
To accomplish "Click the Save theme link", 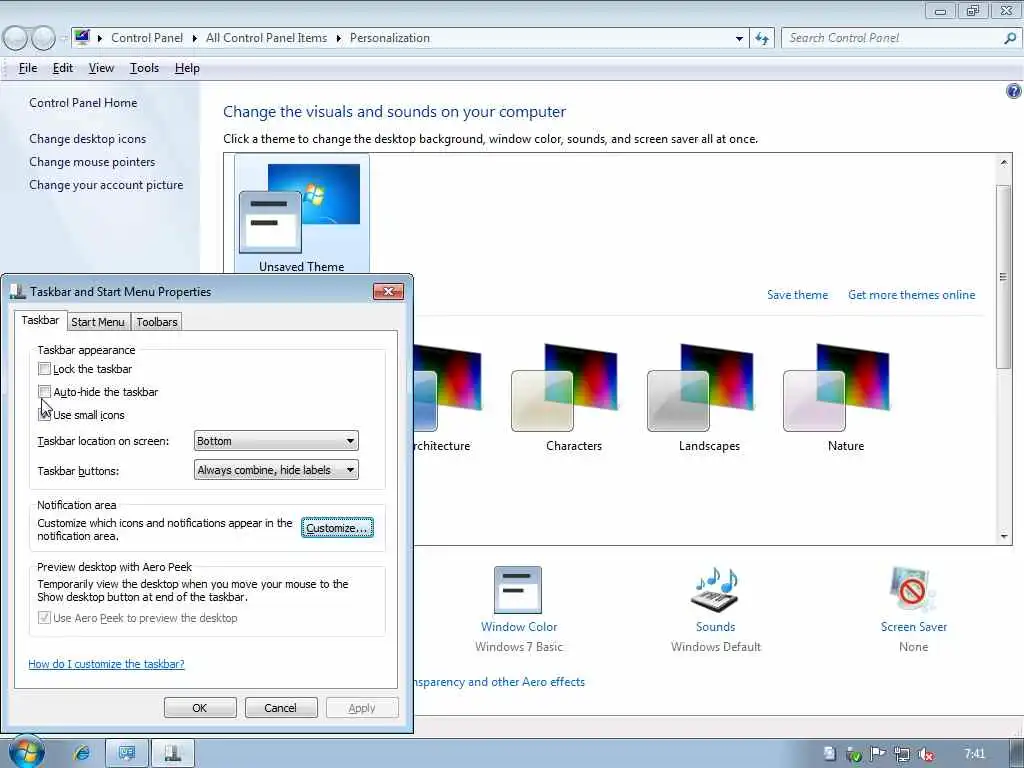I will pyautogui.click(x=797, y=295).
